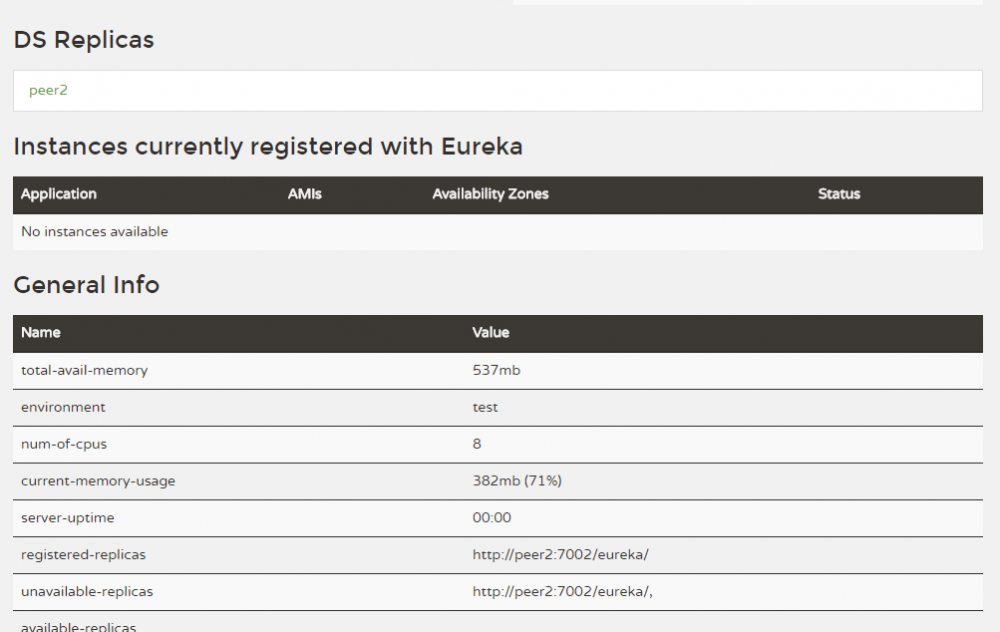Image resolution: width=1000 pixels, height=632 pixels.
Task: Open the peer2 replica link
Action: click(48, 90)
